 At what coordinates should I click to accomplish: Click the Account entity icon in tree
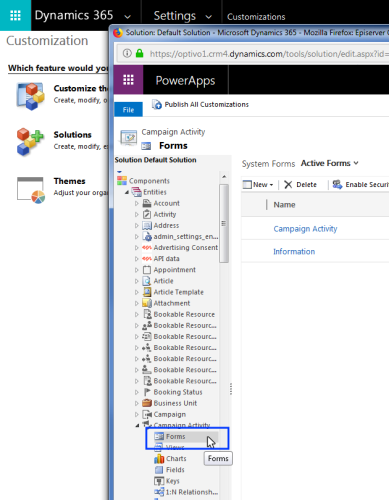(x=147, y=203)
